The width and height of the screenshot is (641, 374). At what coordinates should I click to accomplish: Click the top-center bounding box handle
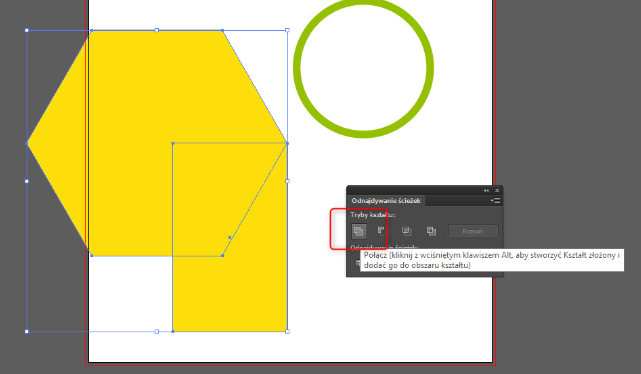point(157,30)
